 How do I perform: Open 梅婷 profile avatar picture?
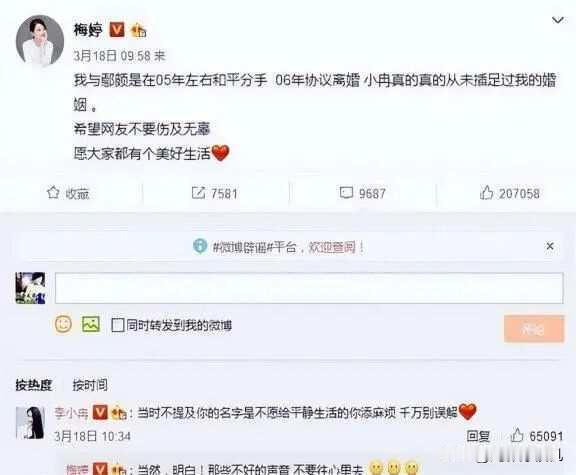pyautogui.click(x=40, y=41)
